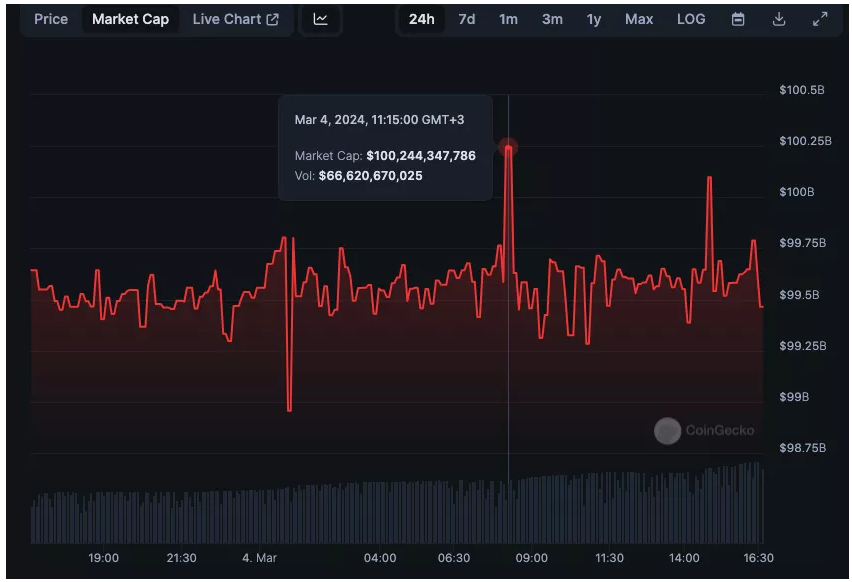Image resolution: width=852 pixels, height=582 pixels.
Task: Click the lowest dip near 4. Mar
Action: pyautogui.click(x=289, y=408)
